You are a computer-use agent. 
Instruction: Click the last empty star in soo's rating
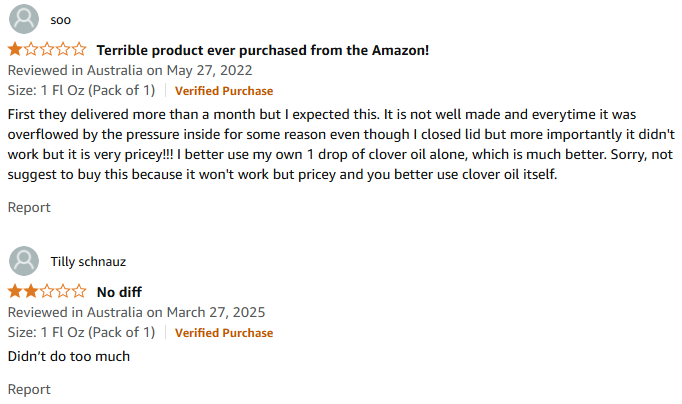pyautogui.click(x=79, y=49)
